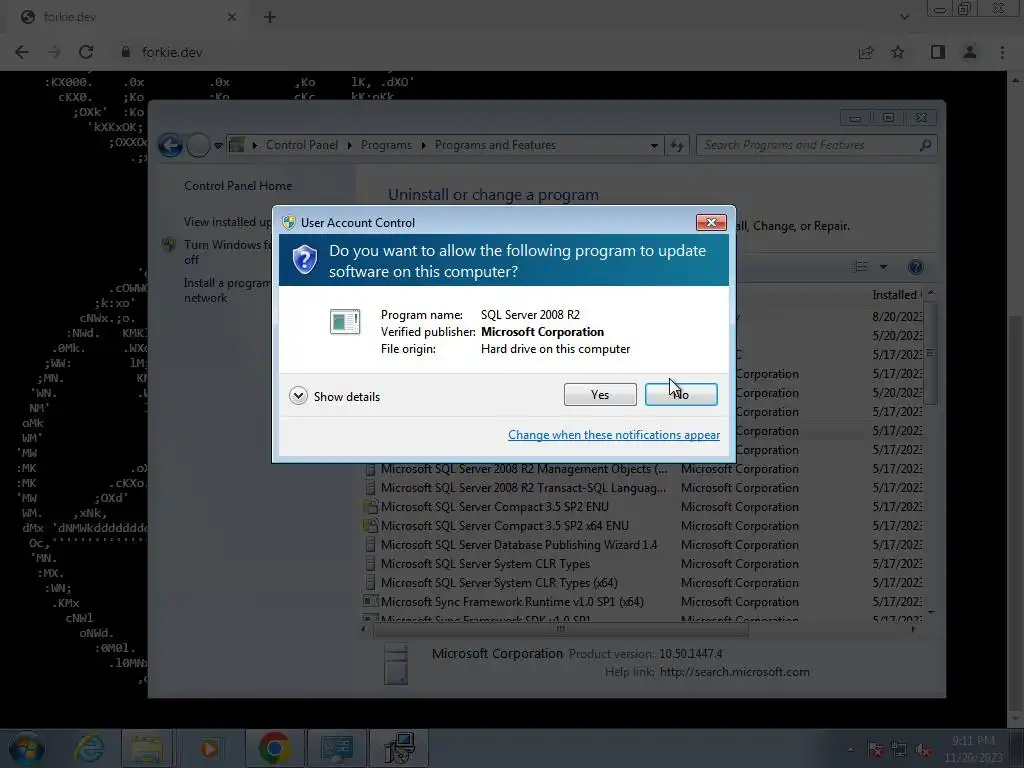Open the tab search dropdown chevron
Screen dimensions: 1024x768
(904, 17)
